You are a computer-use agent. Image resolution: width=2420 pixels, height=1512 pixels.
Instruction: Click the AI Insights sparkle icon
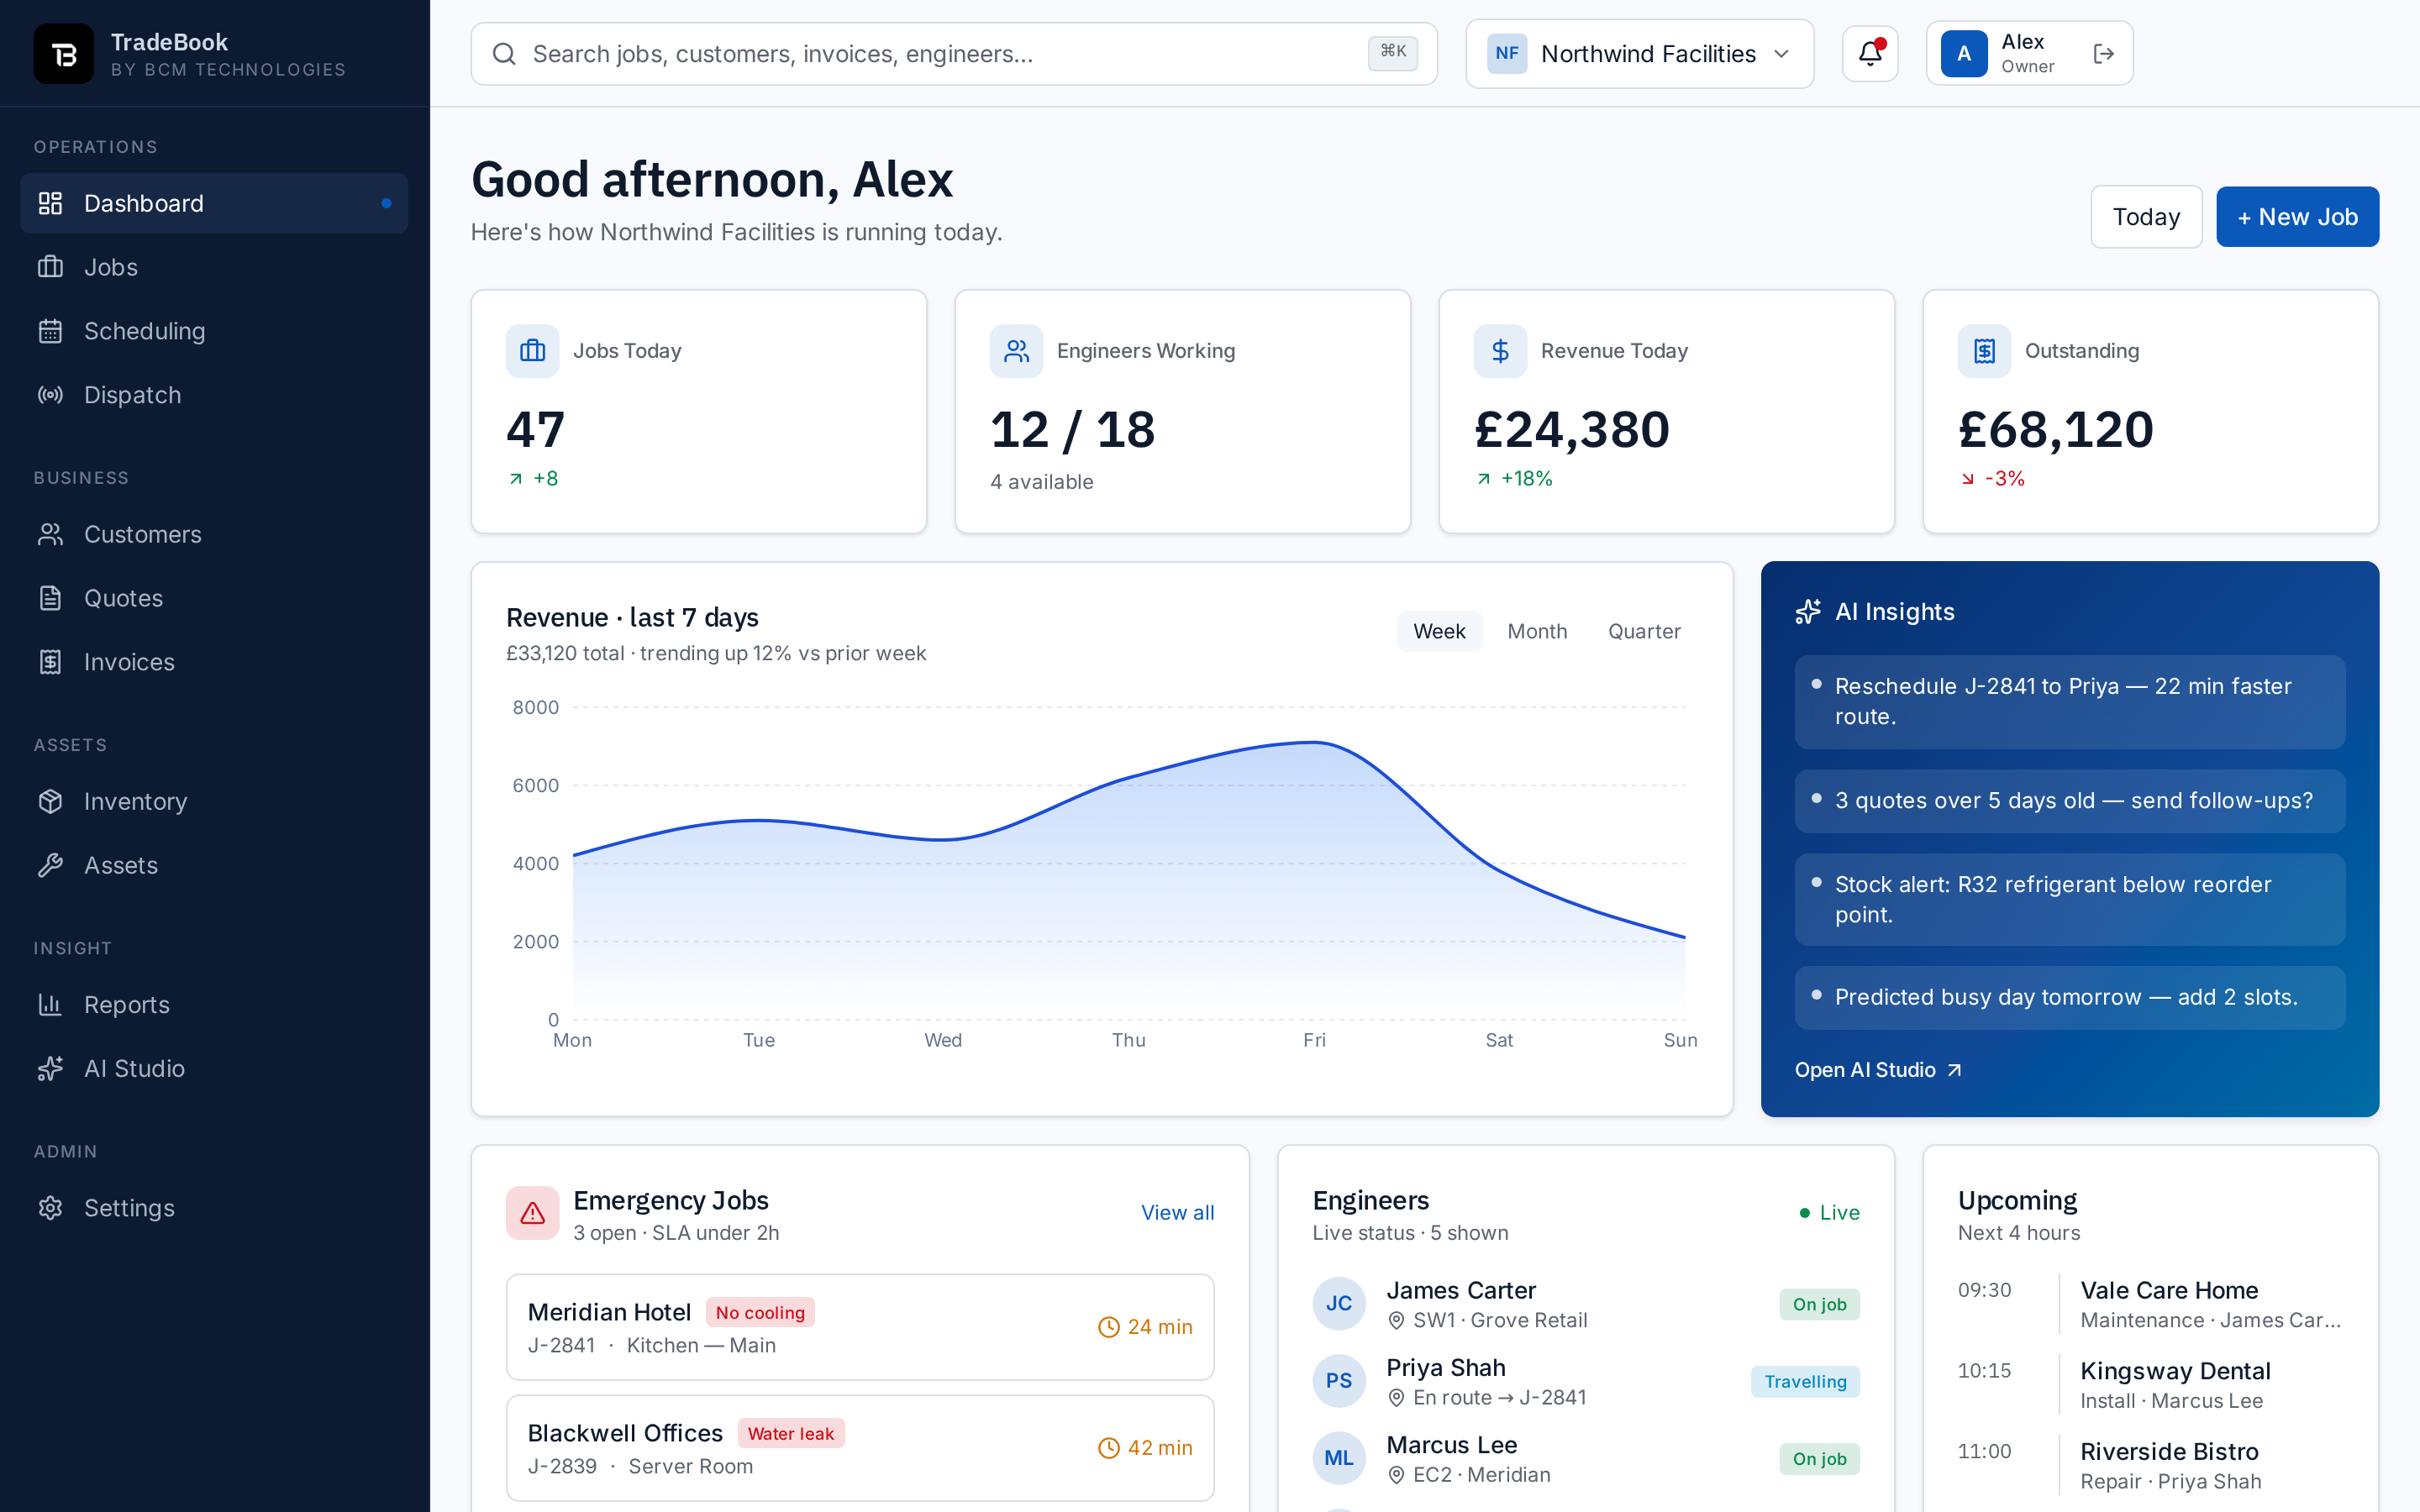(1808, 612)
